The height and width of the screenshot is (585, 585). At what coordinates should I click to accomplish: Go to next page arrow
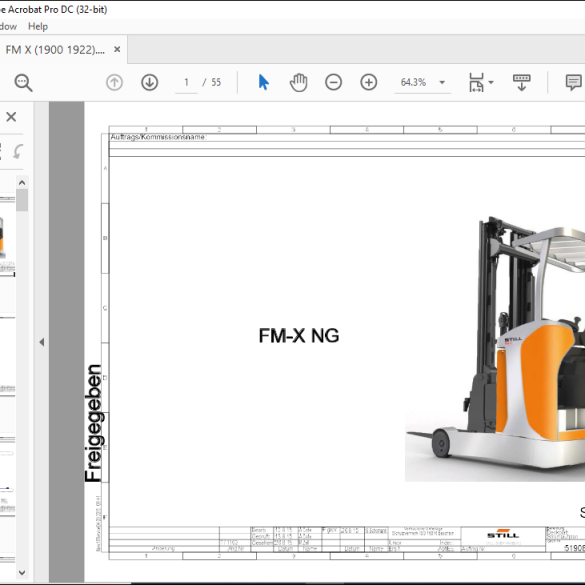point(150,82)
